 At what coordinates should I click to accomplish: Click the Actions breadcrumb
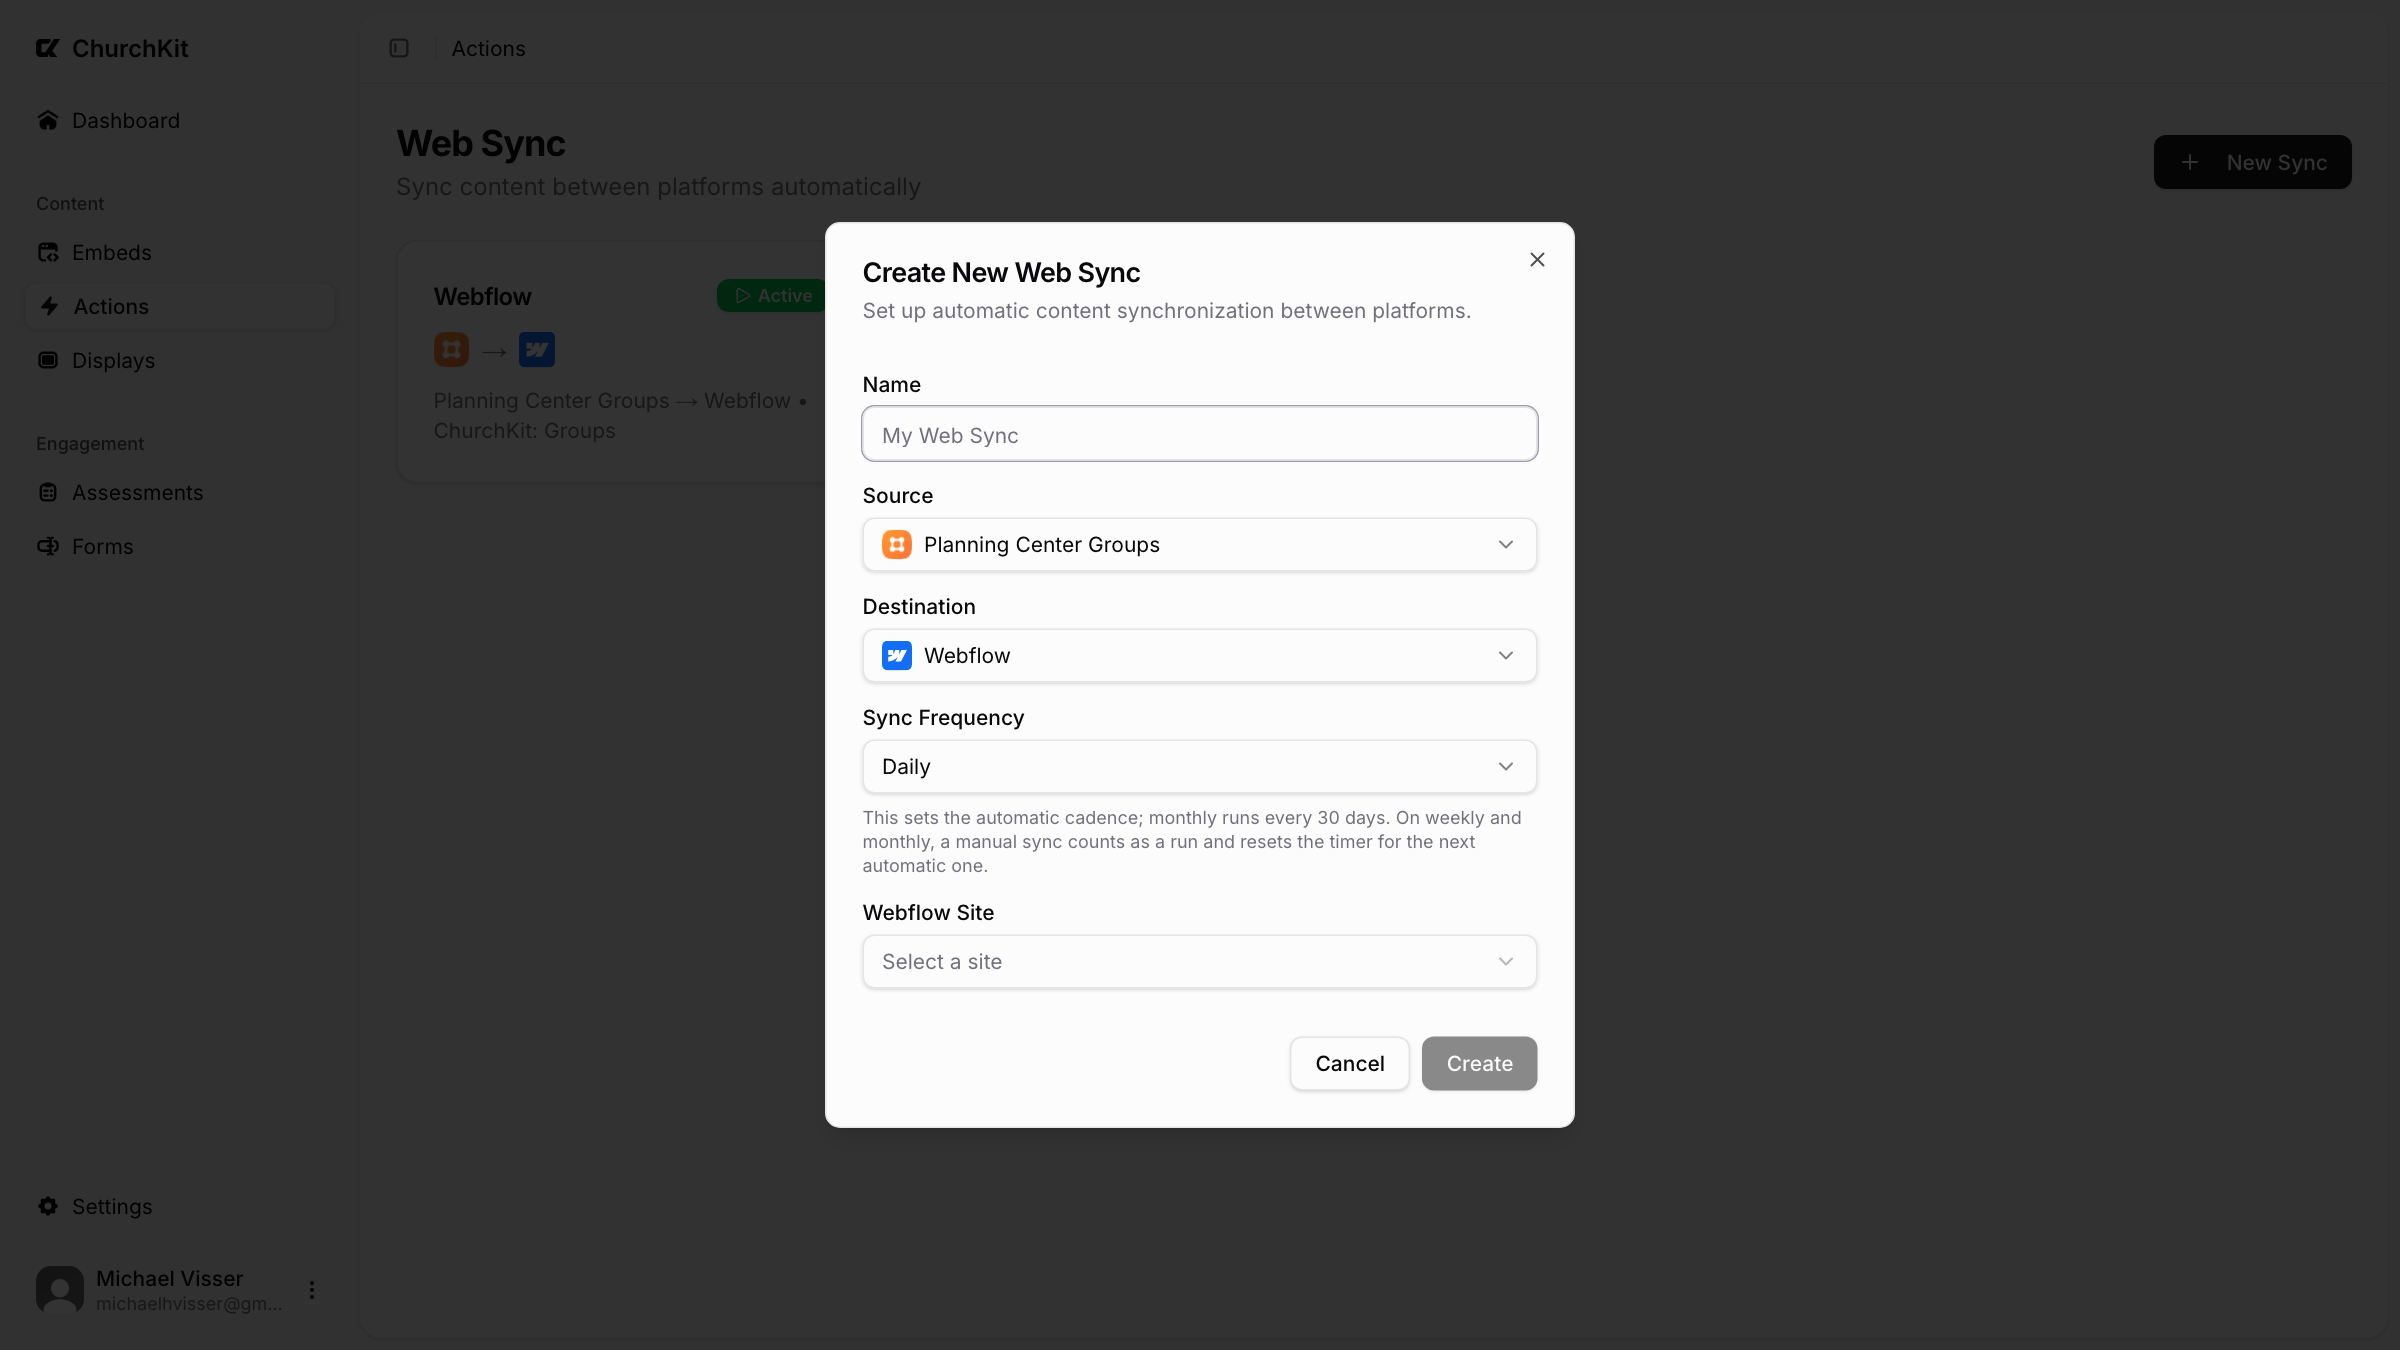click(x=488, y=48)
